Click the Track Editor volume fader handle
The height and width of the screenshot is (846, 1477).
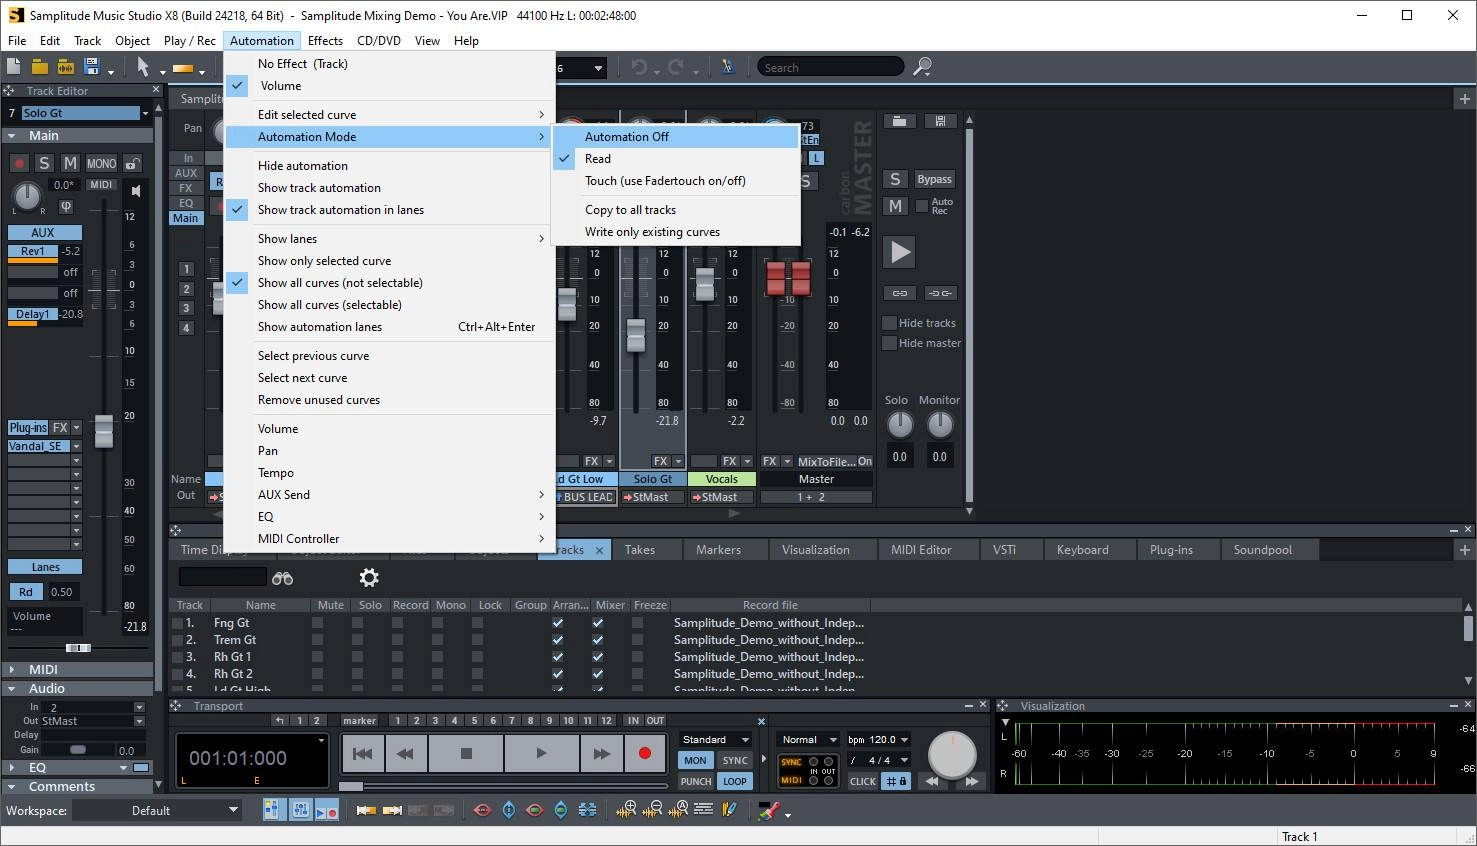(104, 431)
